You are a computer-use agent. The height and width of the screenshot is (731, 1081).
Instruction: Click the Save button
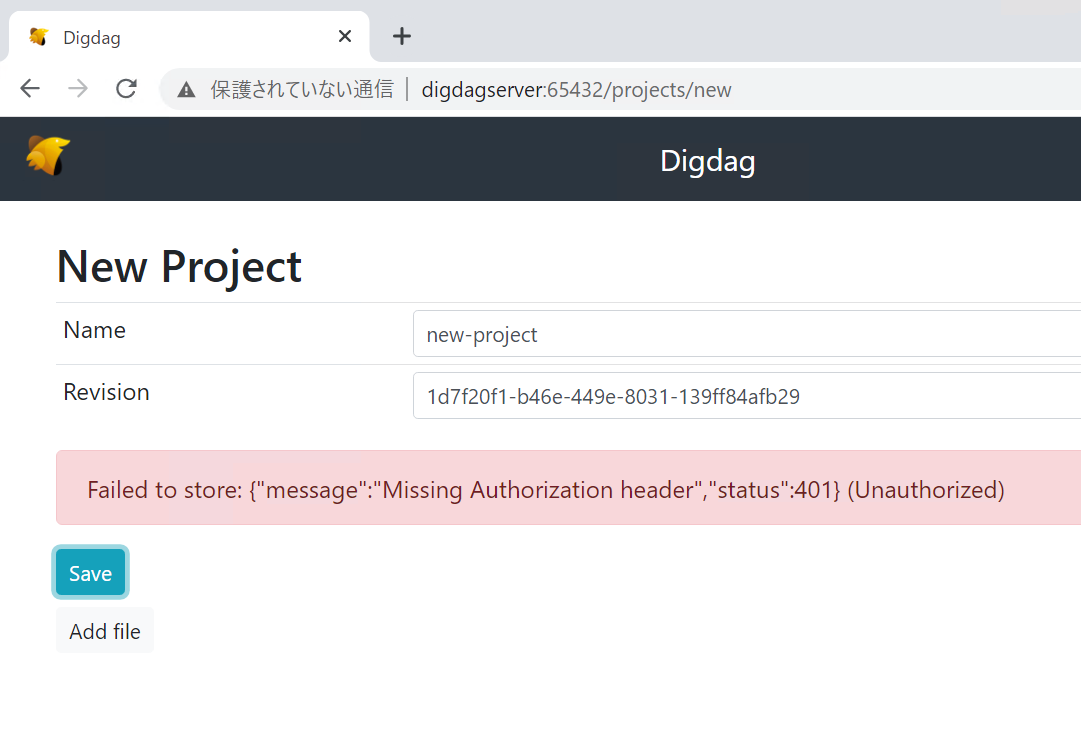(x=90, y=572)
